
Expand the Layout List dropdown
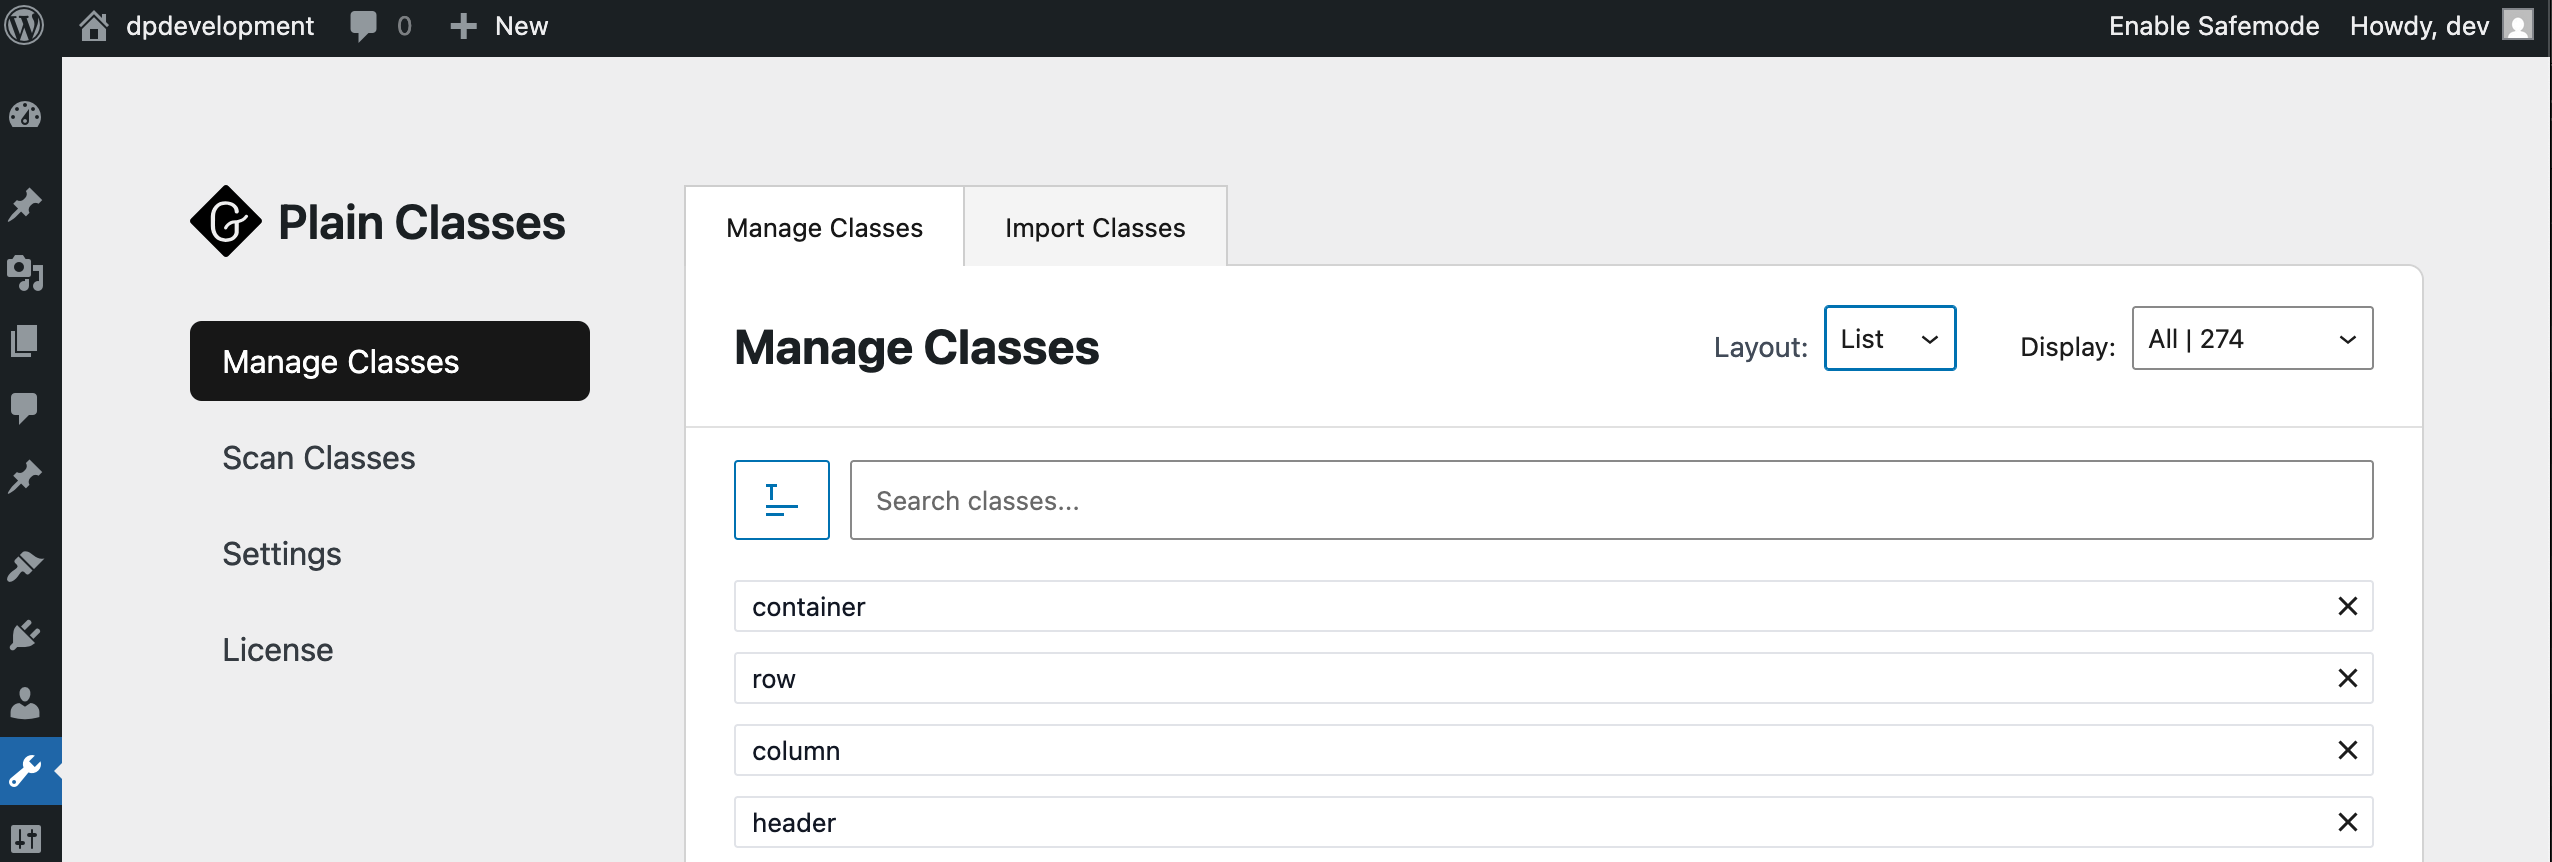coord(1890,338)
